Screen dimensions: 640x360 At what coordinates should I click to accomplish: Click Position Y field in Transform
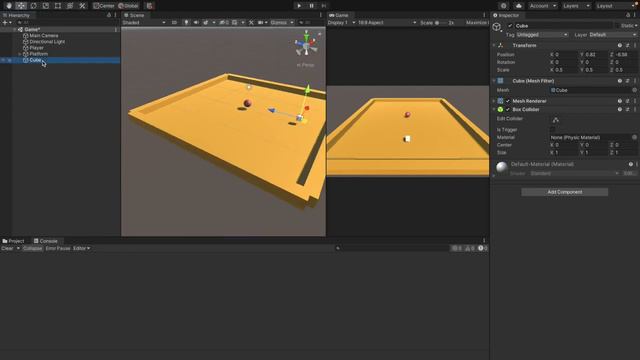[596, 54]
